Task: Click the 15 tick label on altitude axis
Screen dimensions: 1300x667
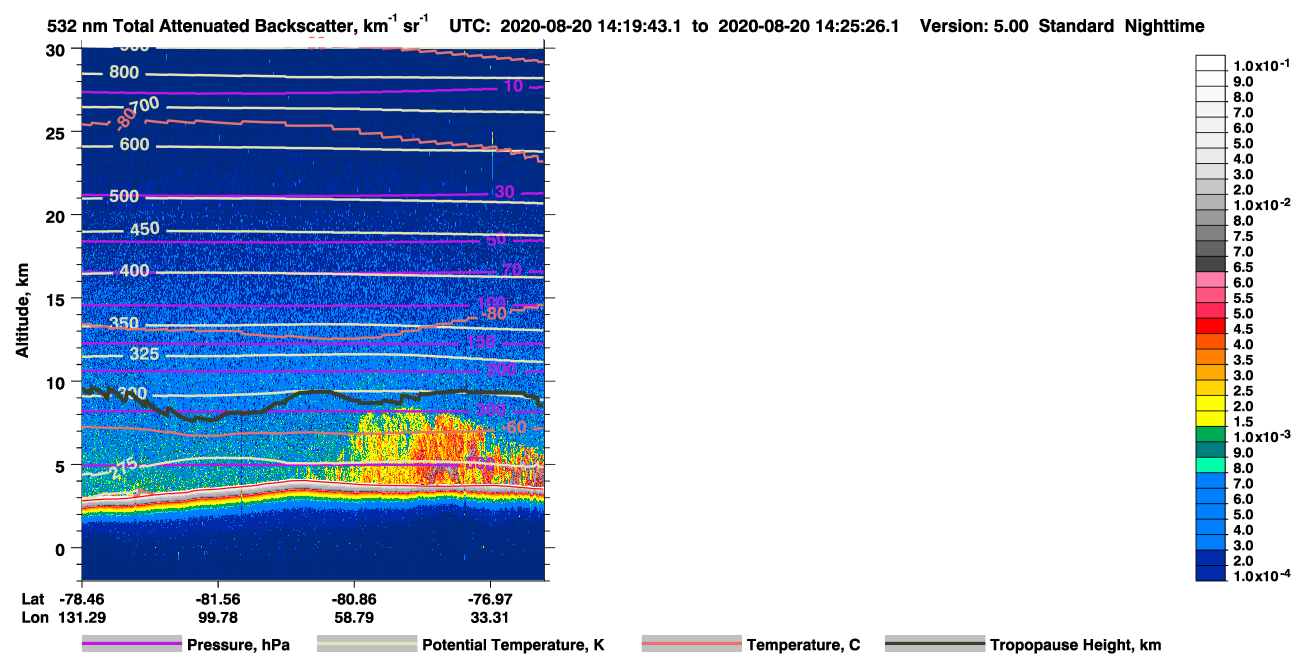Action: coord(58,299)
